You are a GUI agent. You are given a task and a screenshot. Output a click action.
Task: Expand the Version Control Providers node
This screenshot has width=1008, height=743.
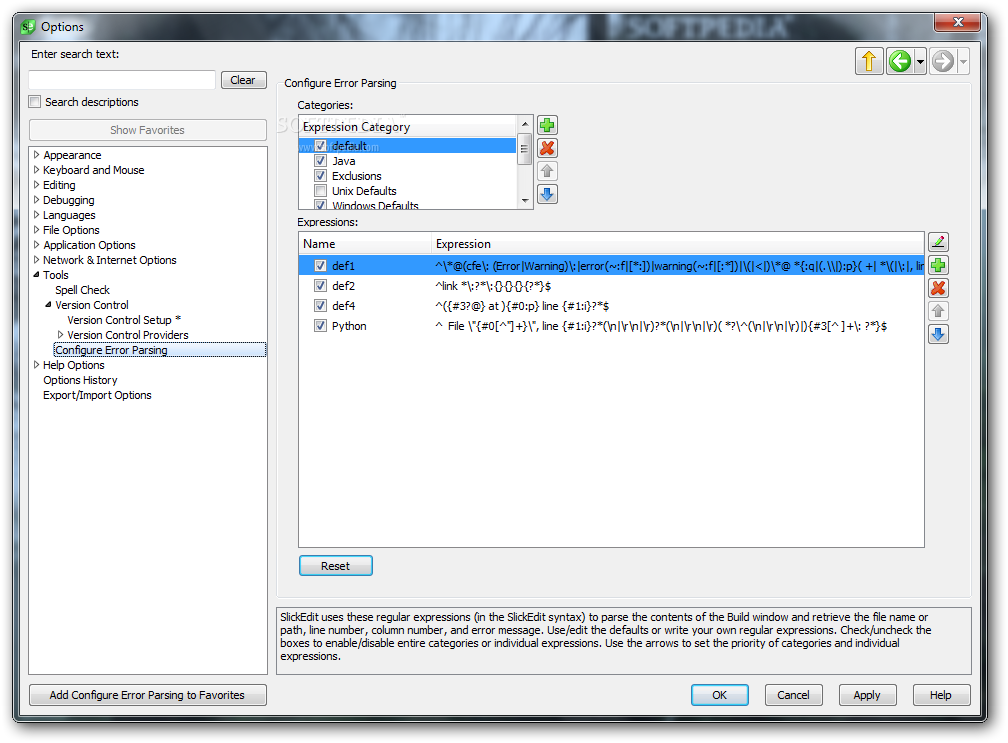point(60,335)
